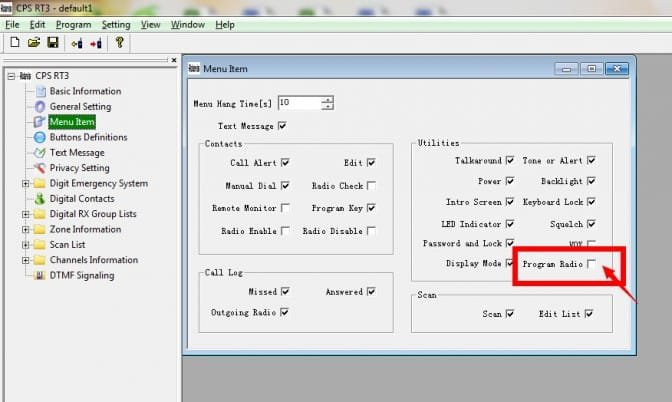Select Digital Contacts in the tree
This screenshot has width=672, height=402.
tap(82, 198)
